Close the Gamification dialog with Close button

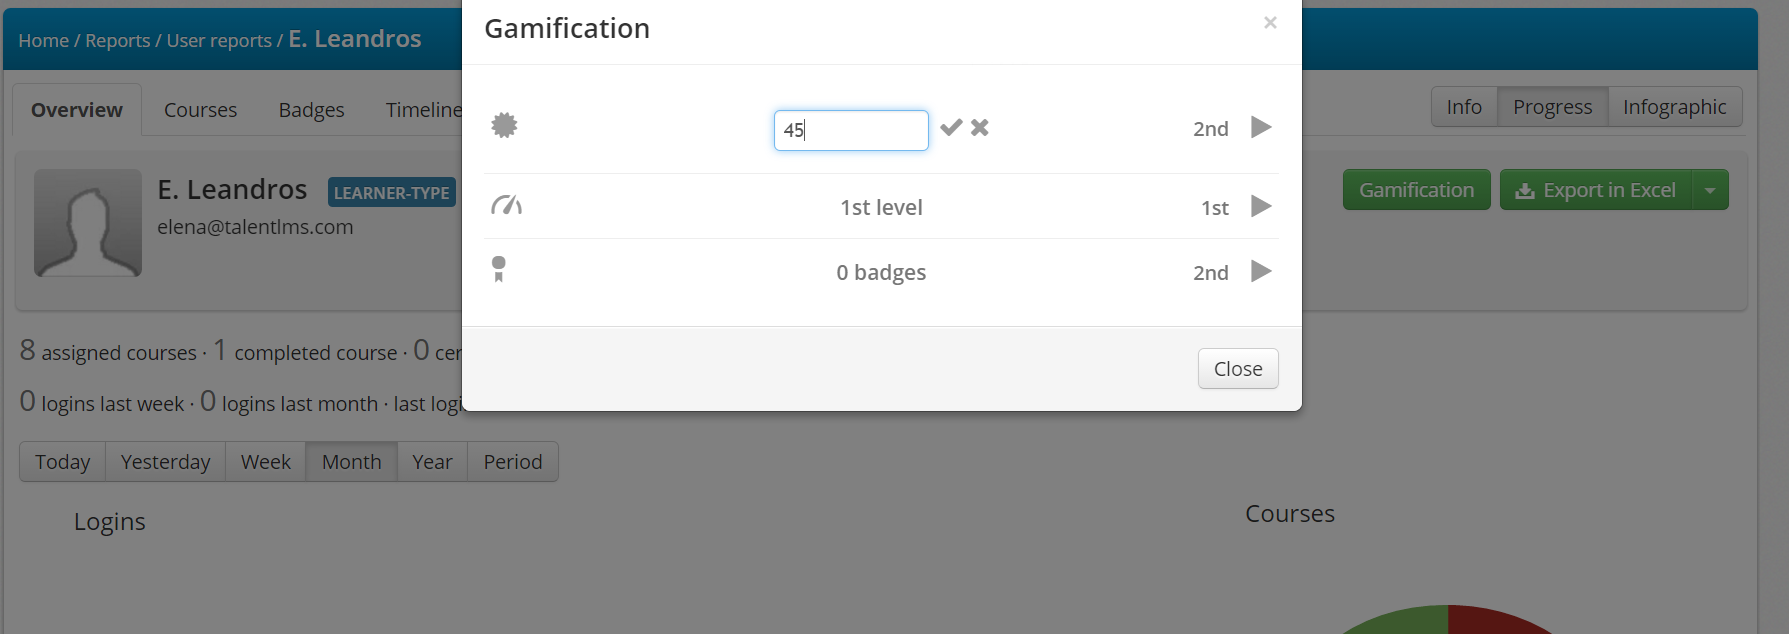(1238, 368)
